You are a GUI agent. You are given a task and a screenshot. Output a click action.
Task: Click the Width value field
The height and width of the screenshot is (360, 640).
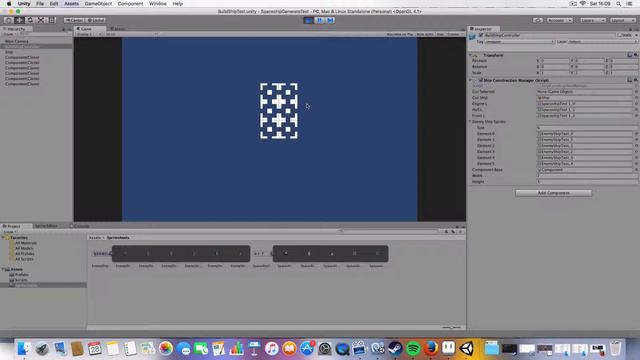tap(587, 176)
